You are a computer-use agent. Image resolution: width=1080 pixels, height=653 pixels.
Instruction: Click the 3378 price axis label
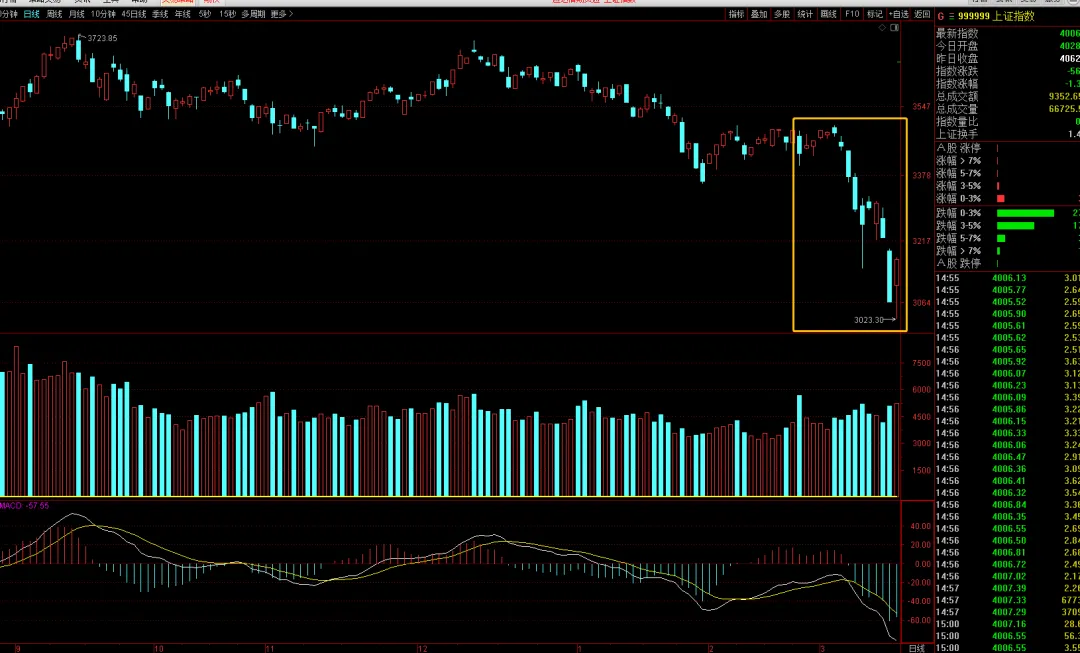tap(922, 176)
